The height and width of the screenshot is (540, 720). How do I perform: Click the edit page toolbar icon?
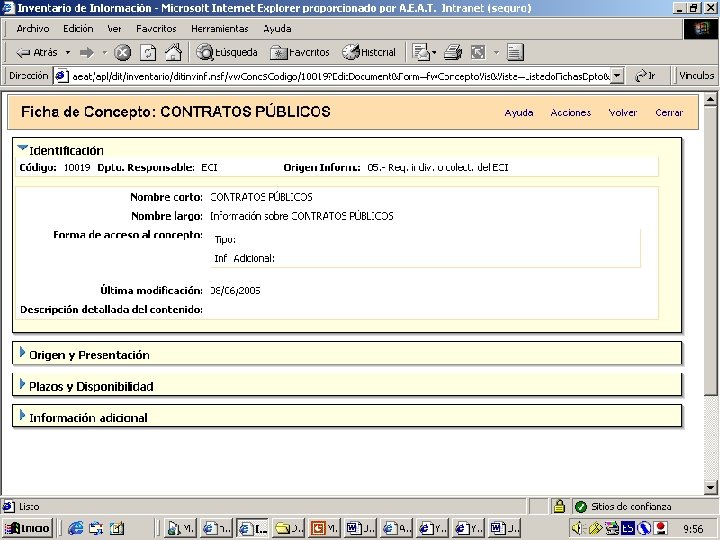[x=478, y=52]
